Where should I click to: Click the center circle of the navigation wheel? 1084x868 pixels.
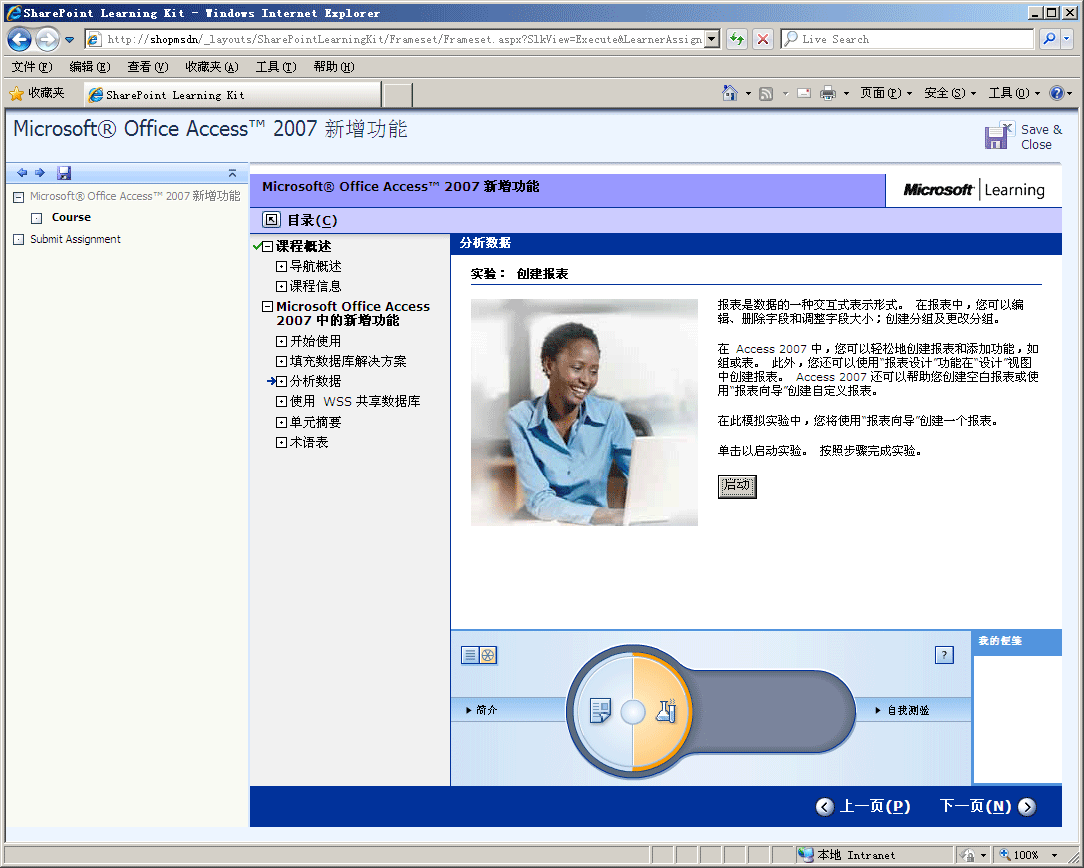tap(633, 712)
